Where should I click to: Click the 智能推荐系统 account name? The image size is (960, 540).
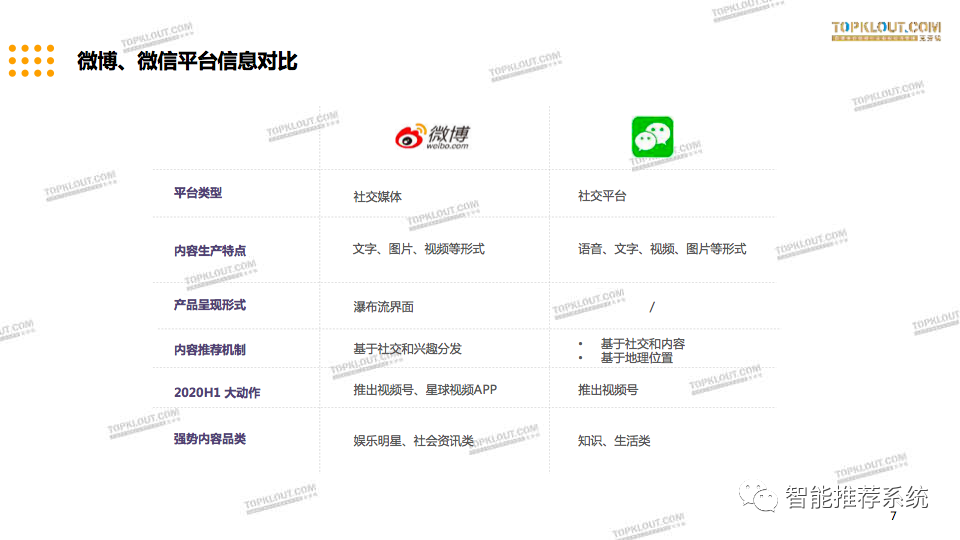(857, 497)
